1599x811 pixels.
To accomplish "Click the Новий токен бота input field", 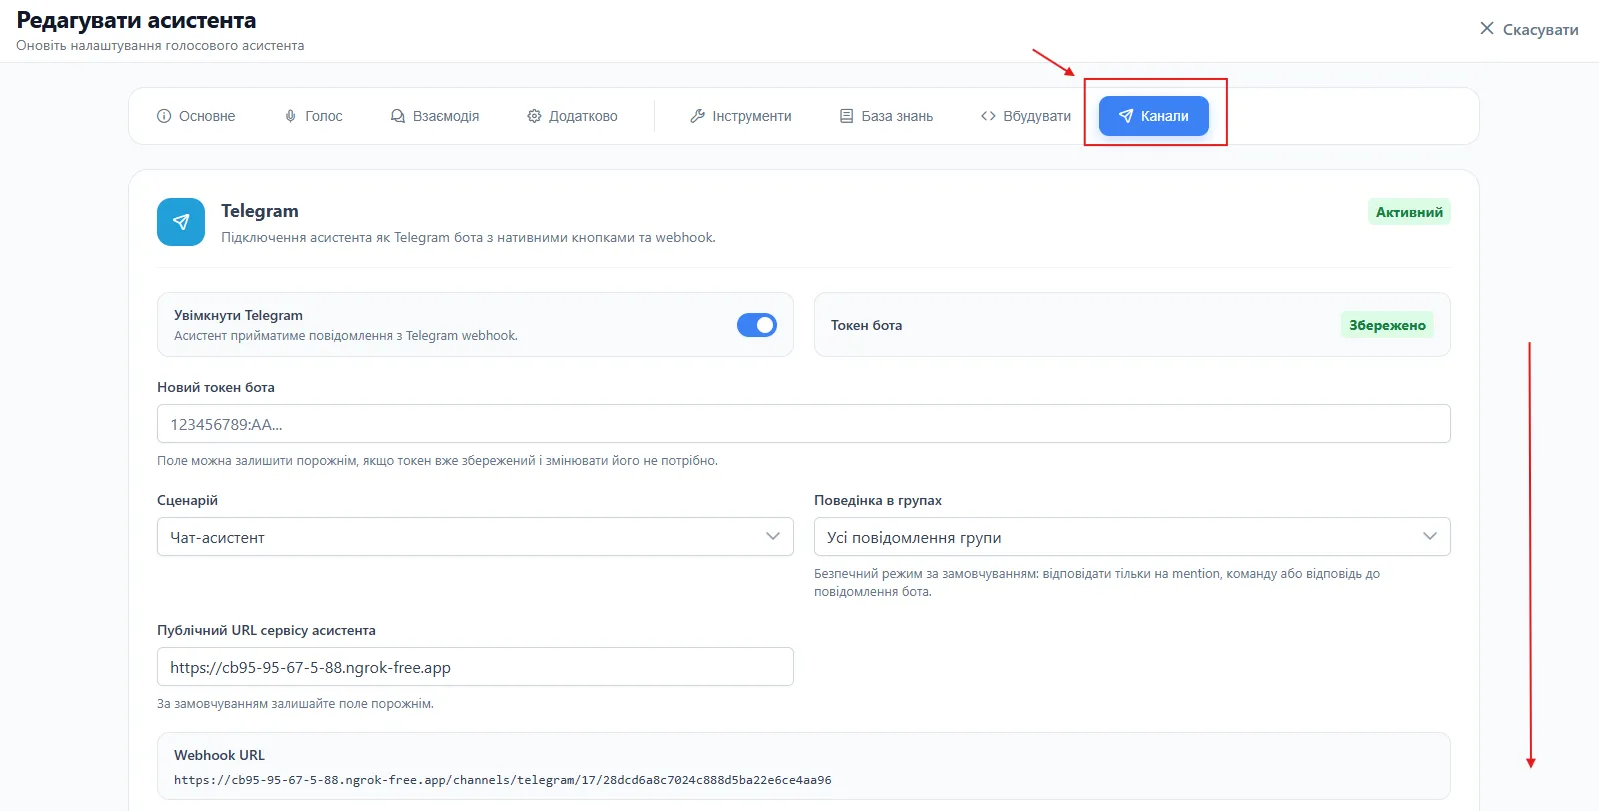I will pos(804,424).
